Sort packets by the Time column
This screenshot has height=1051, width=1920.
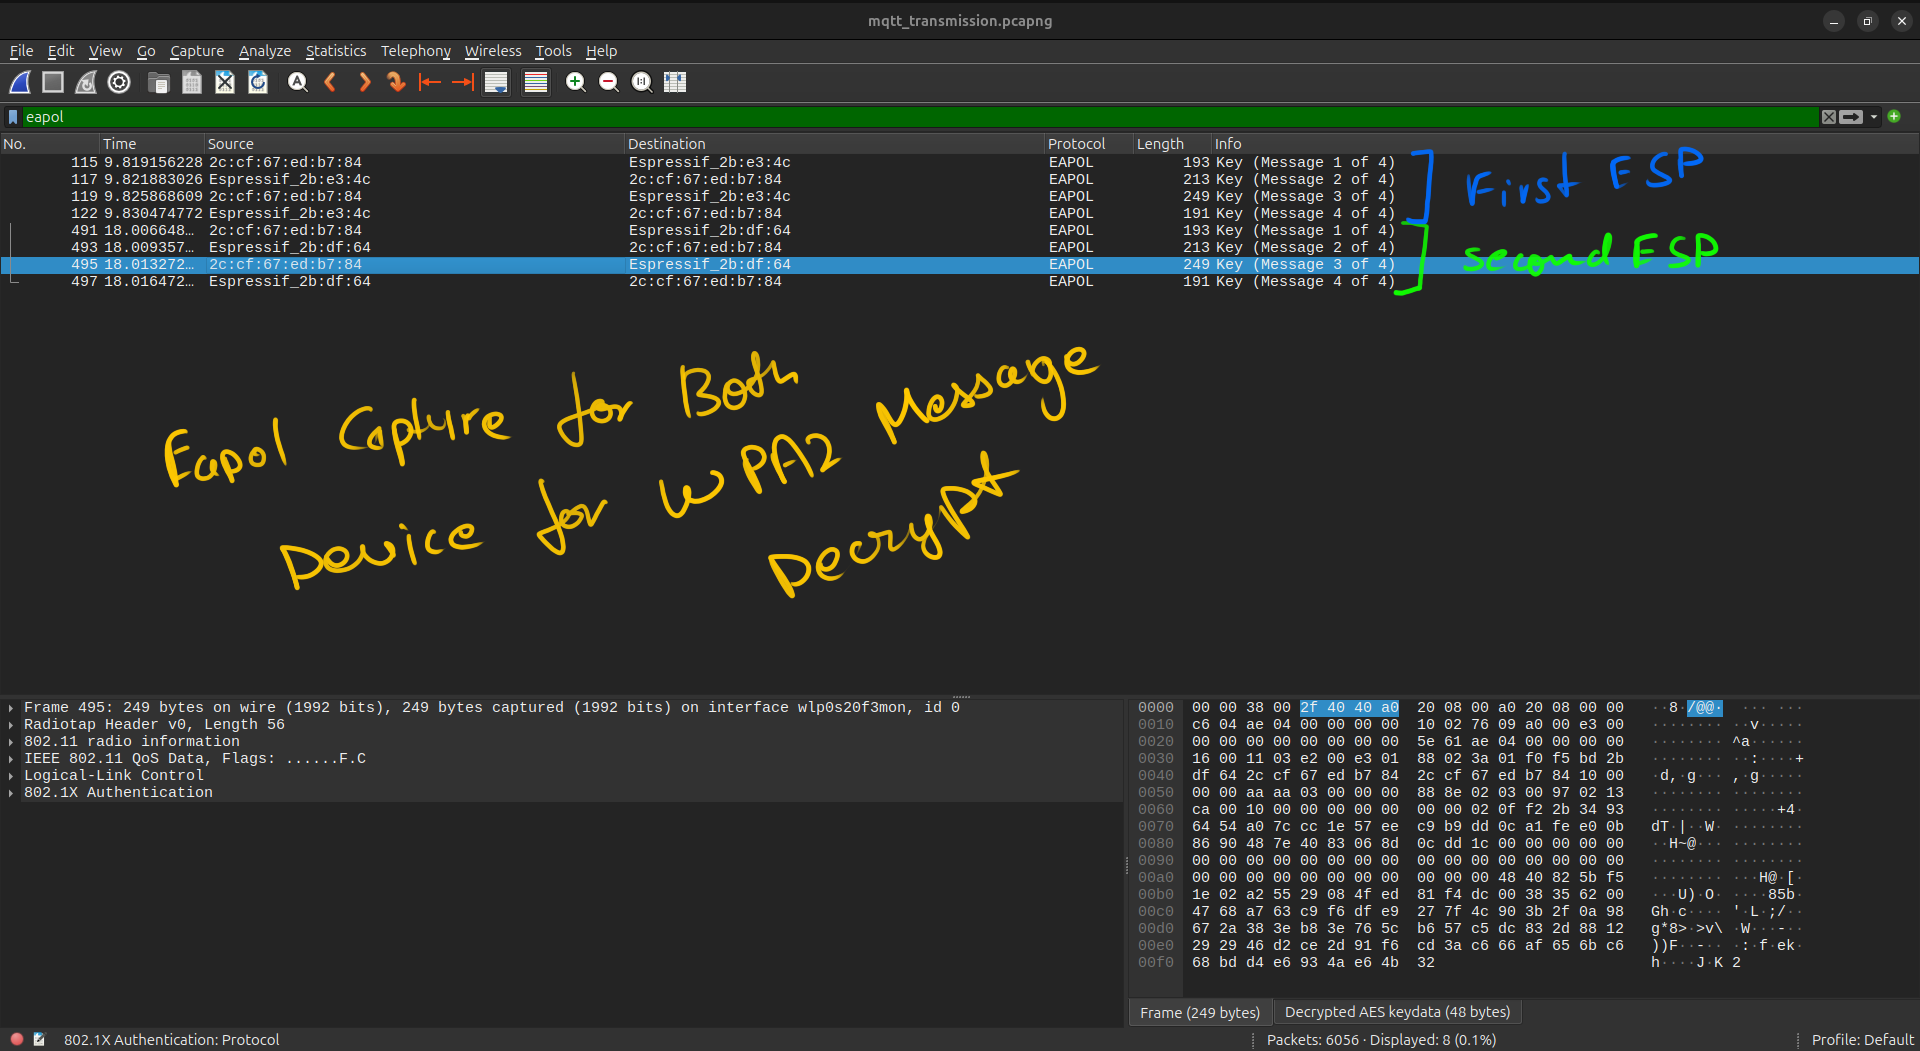tap(152, 144)
